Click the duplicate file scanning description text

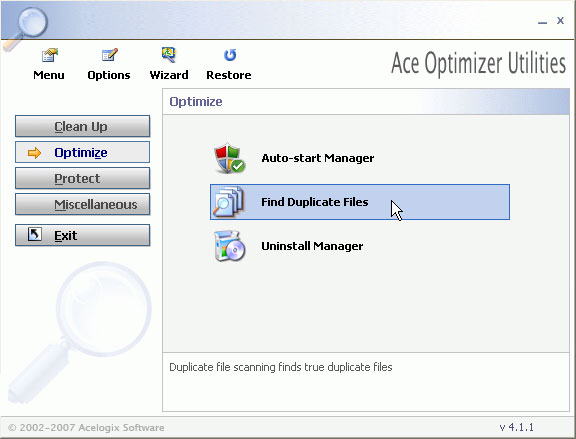point(281,367)
